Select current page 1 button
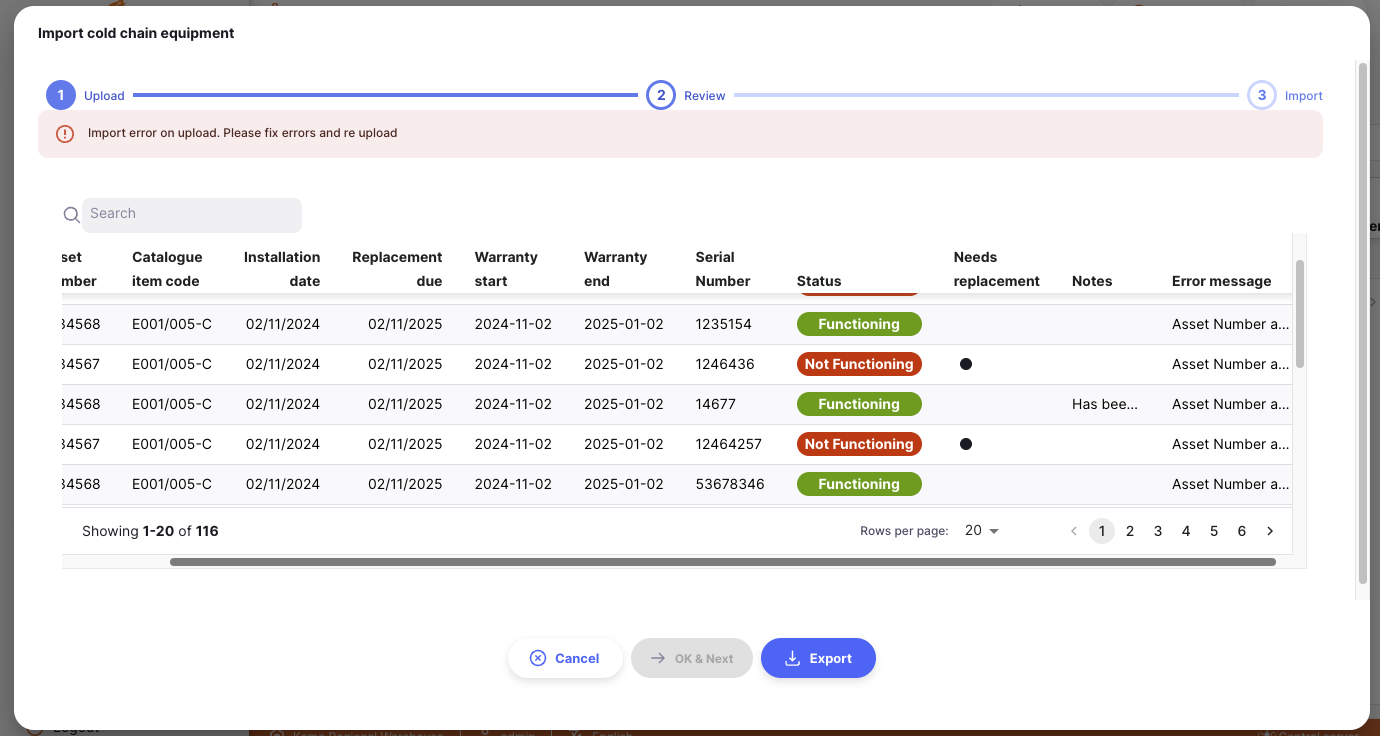The image size is (1380, 736). [x=1102, y=531]
